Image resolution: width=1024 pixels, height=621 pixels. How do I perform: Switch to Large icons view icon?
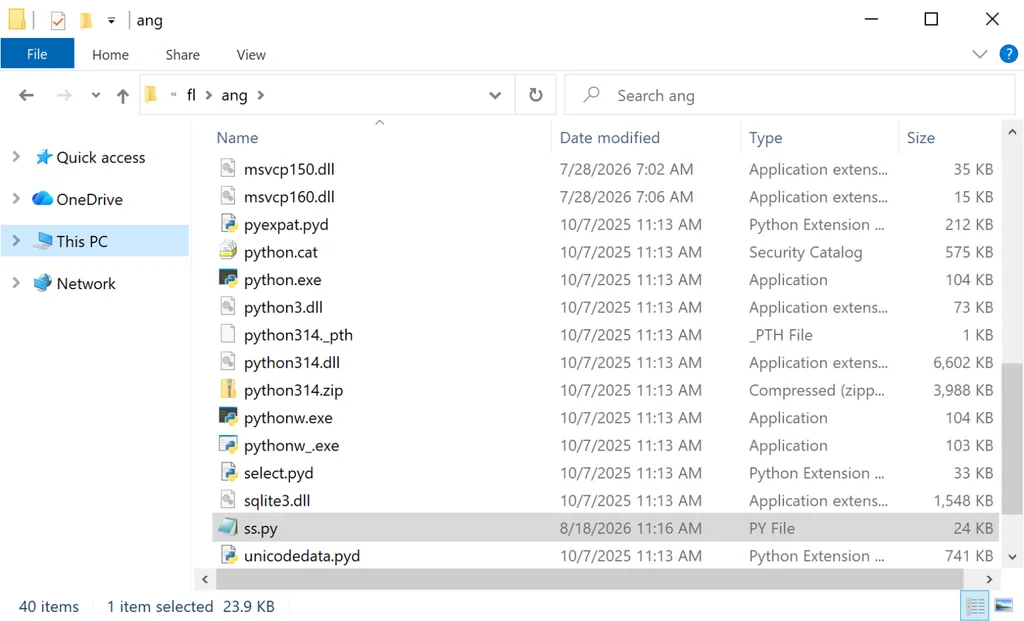point(1004,606)
